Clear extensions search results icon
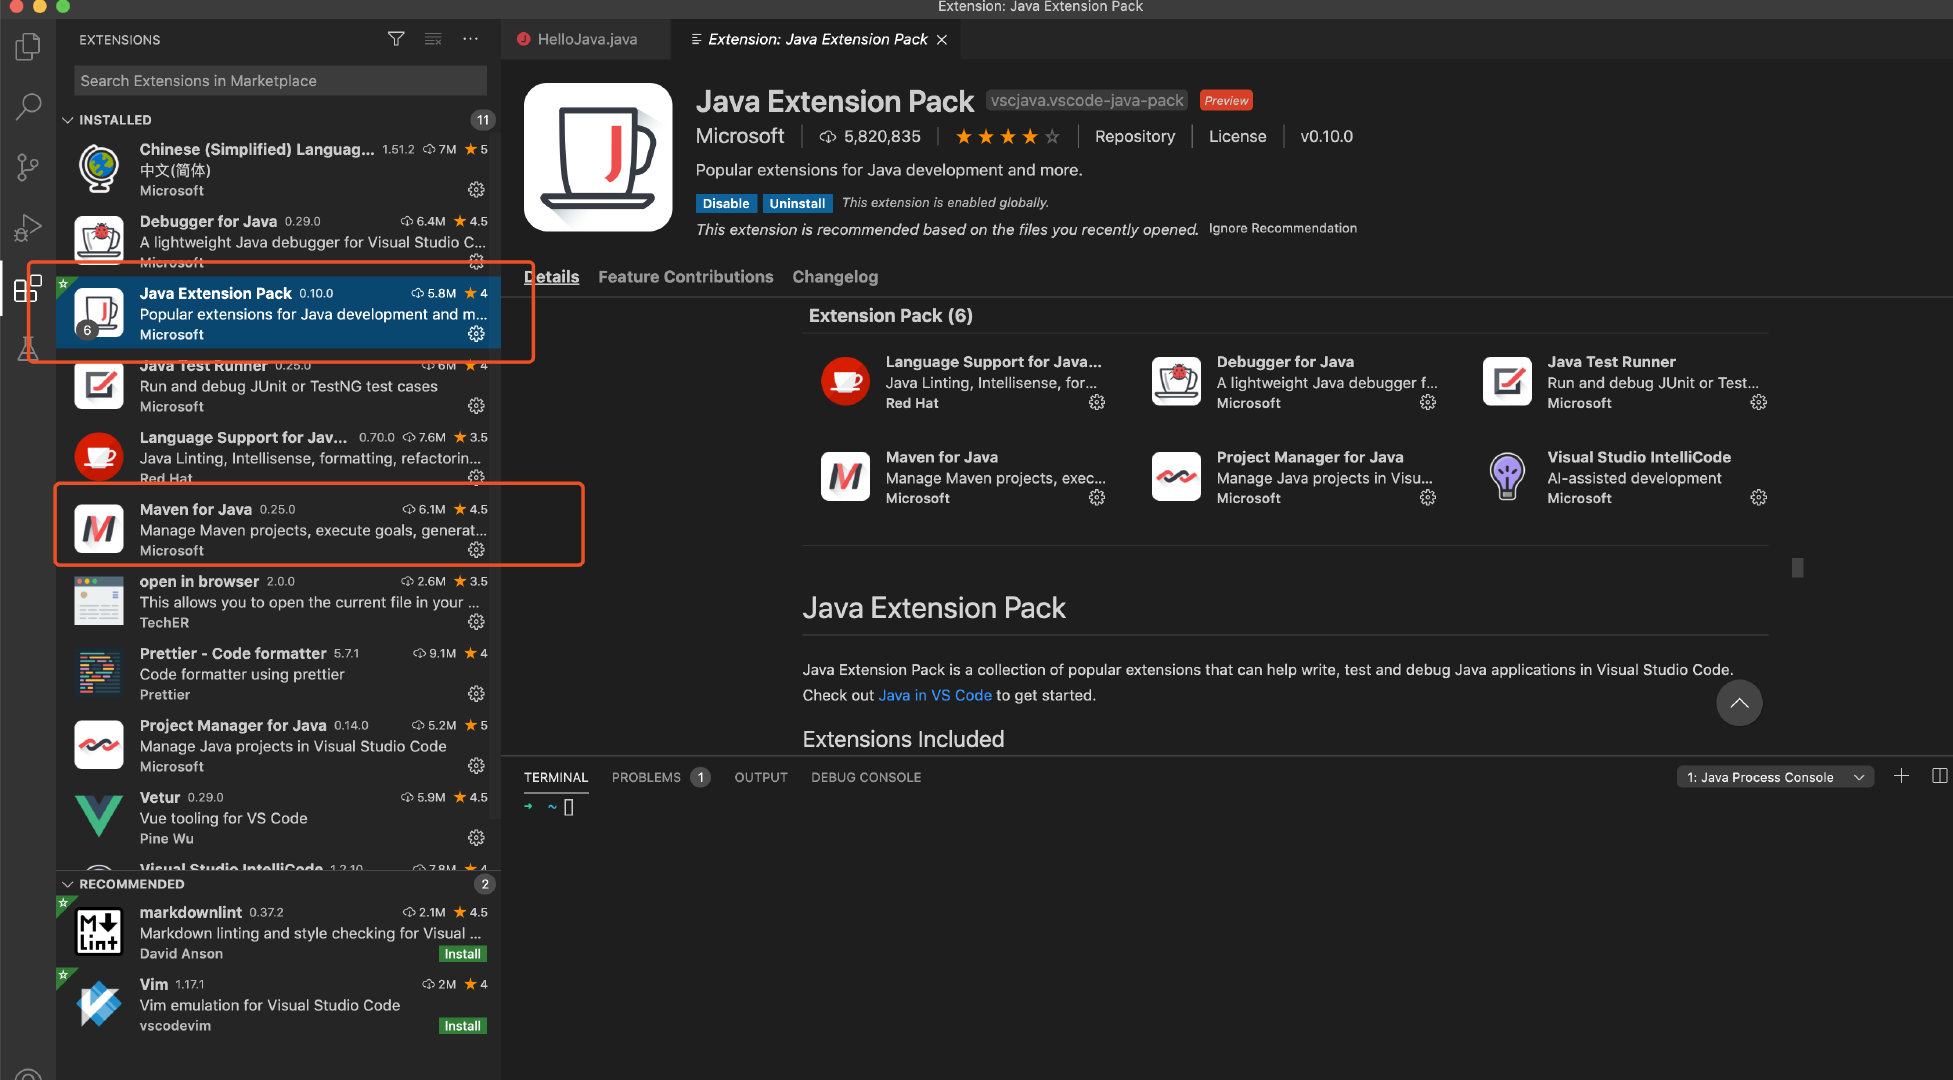Screen dimensions: 1953x1080 click(433, 39)
